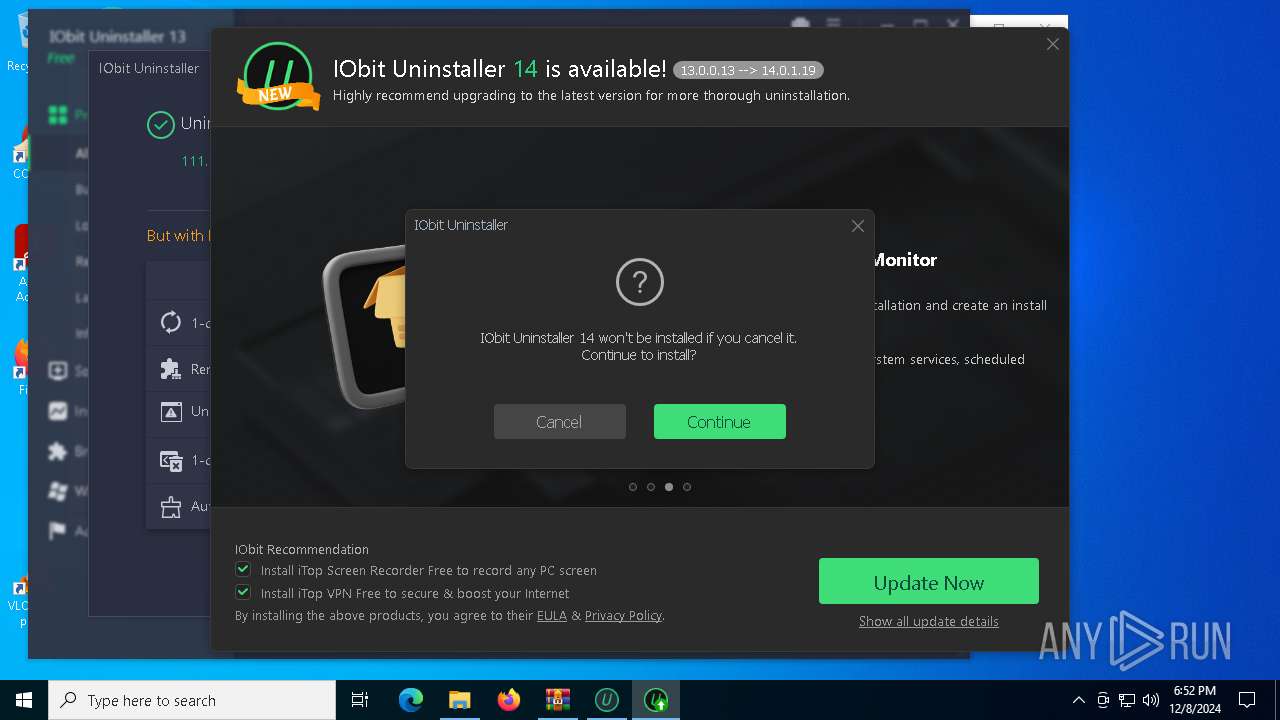
Task: Click the Browser Extensions puzzle sidebar icon
Action: click(58, 451)
